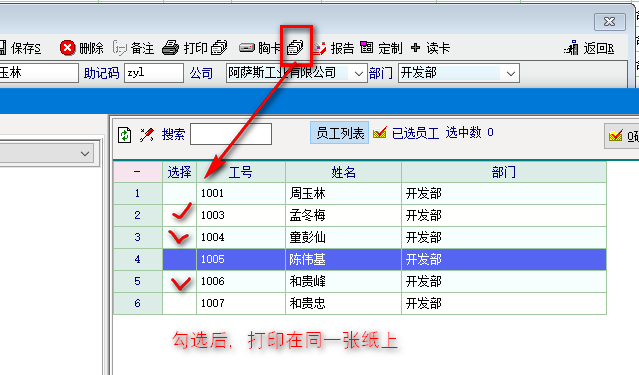Click the highlighted batch badge print icon
Viewport: 639px width, 375px height.
point(295,48)
